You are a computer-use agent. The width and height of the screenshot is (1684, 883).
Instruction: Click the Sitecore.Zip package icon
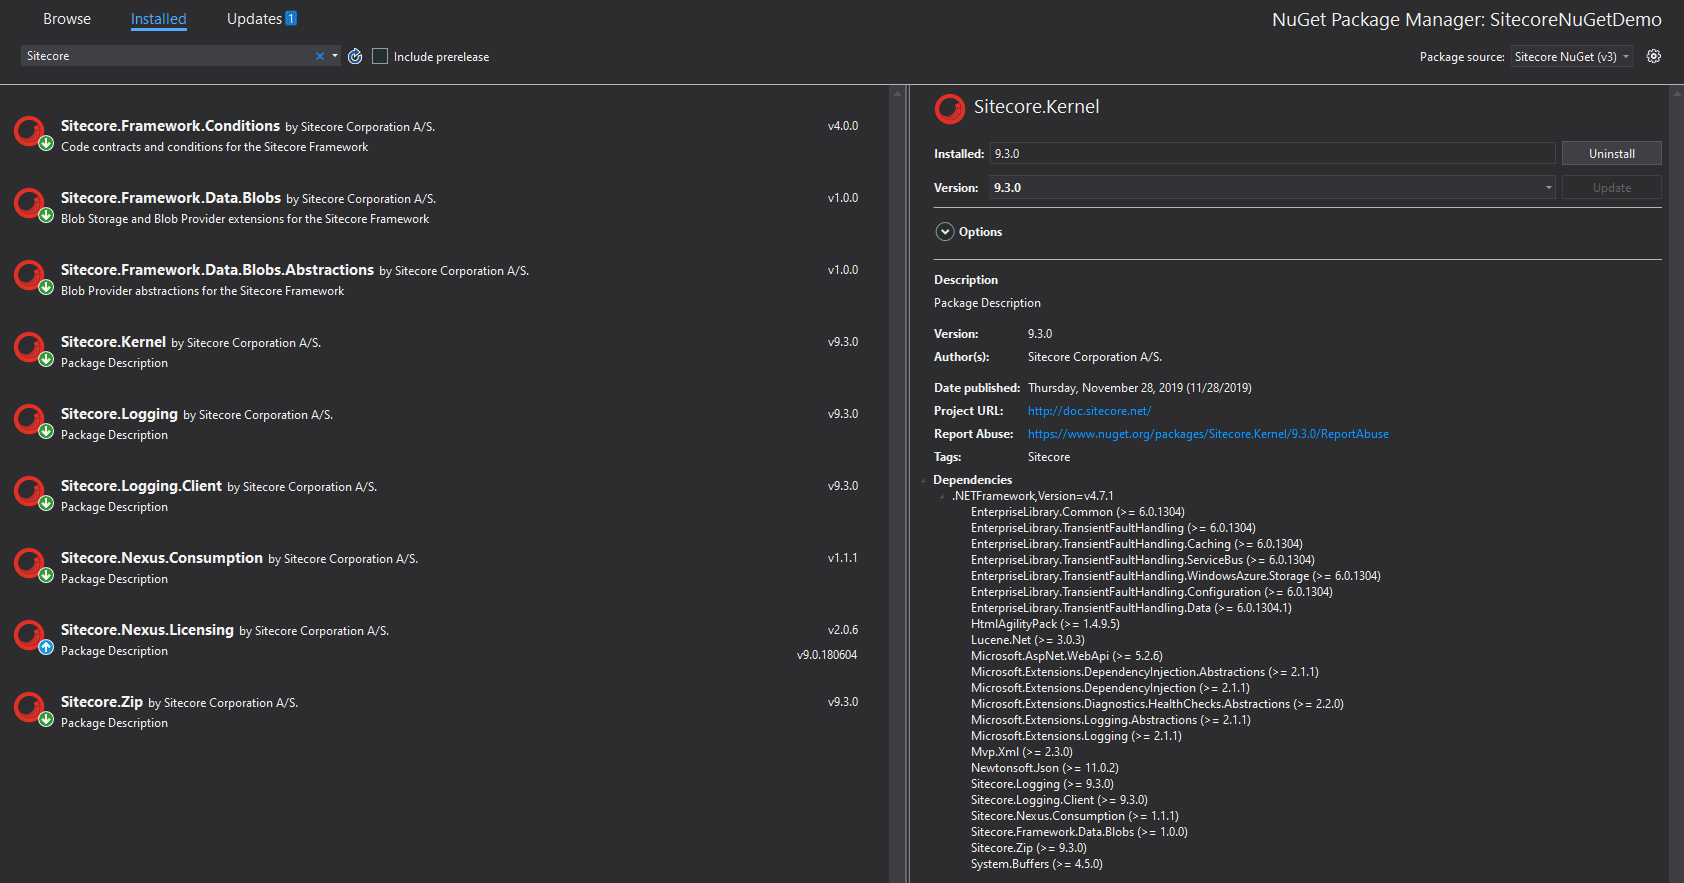(29, 707)
